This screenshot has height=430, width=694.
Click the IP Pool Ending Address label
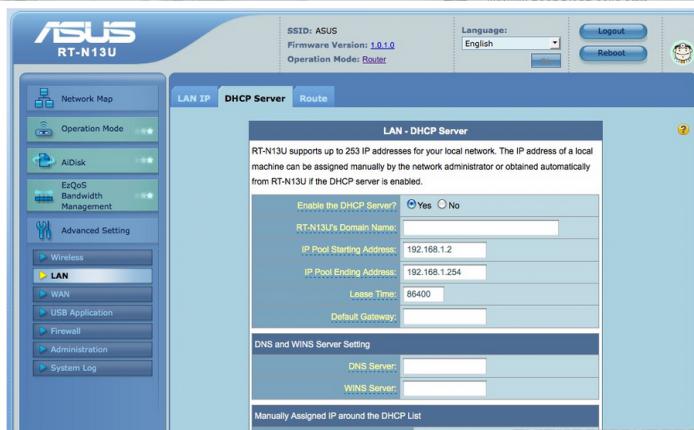[350, 272]
